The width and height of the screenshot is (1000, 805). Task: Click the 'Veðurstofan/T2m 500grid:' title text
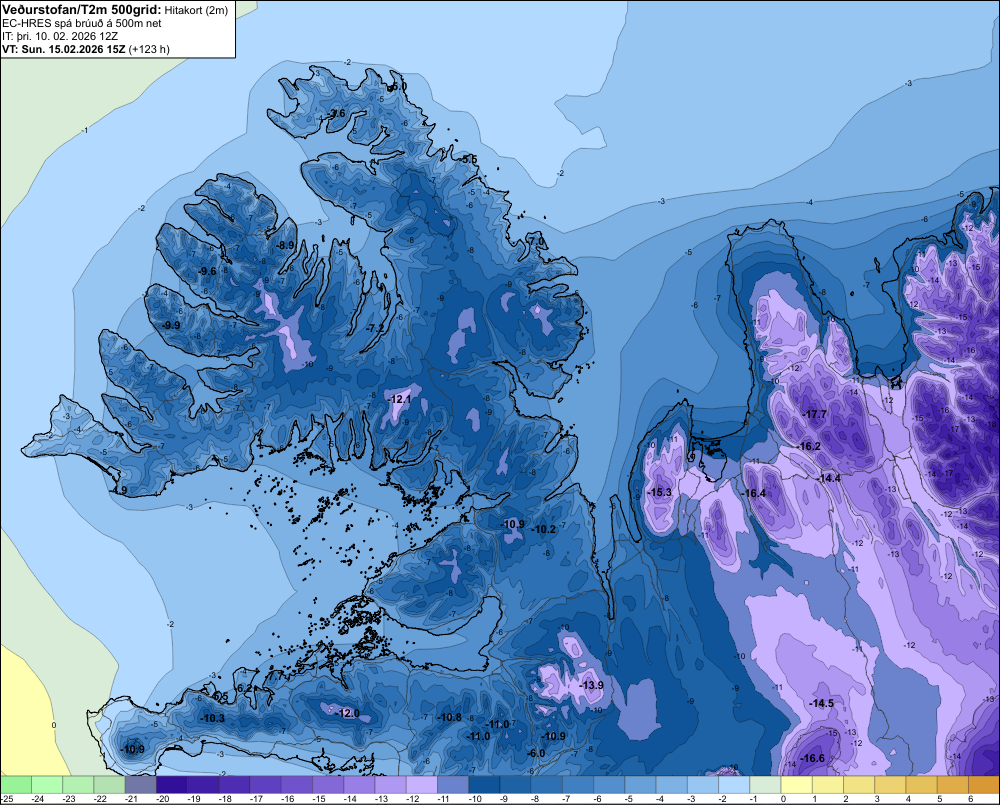82,10
